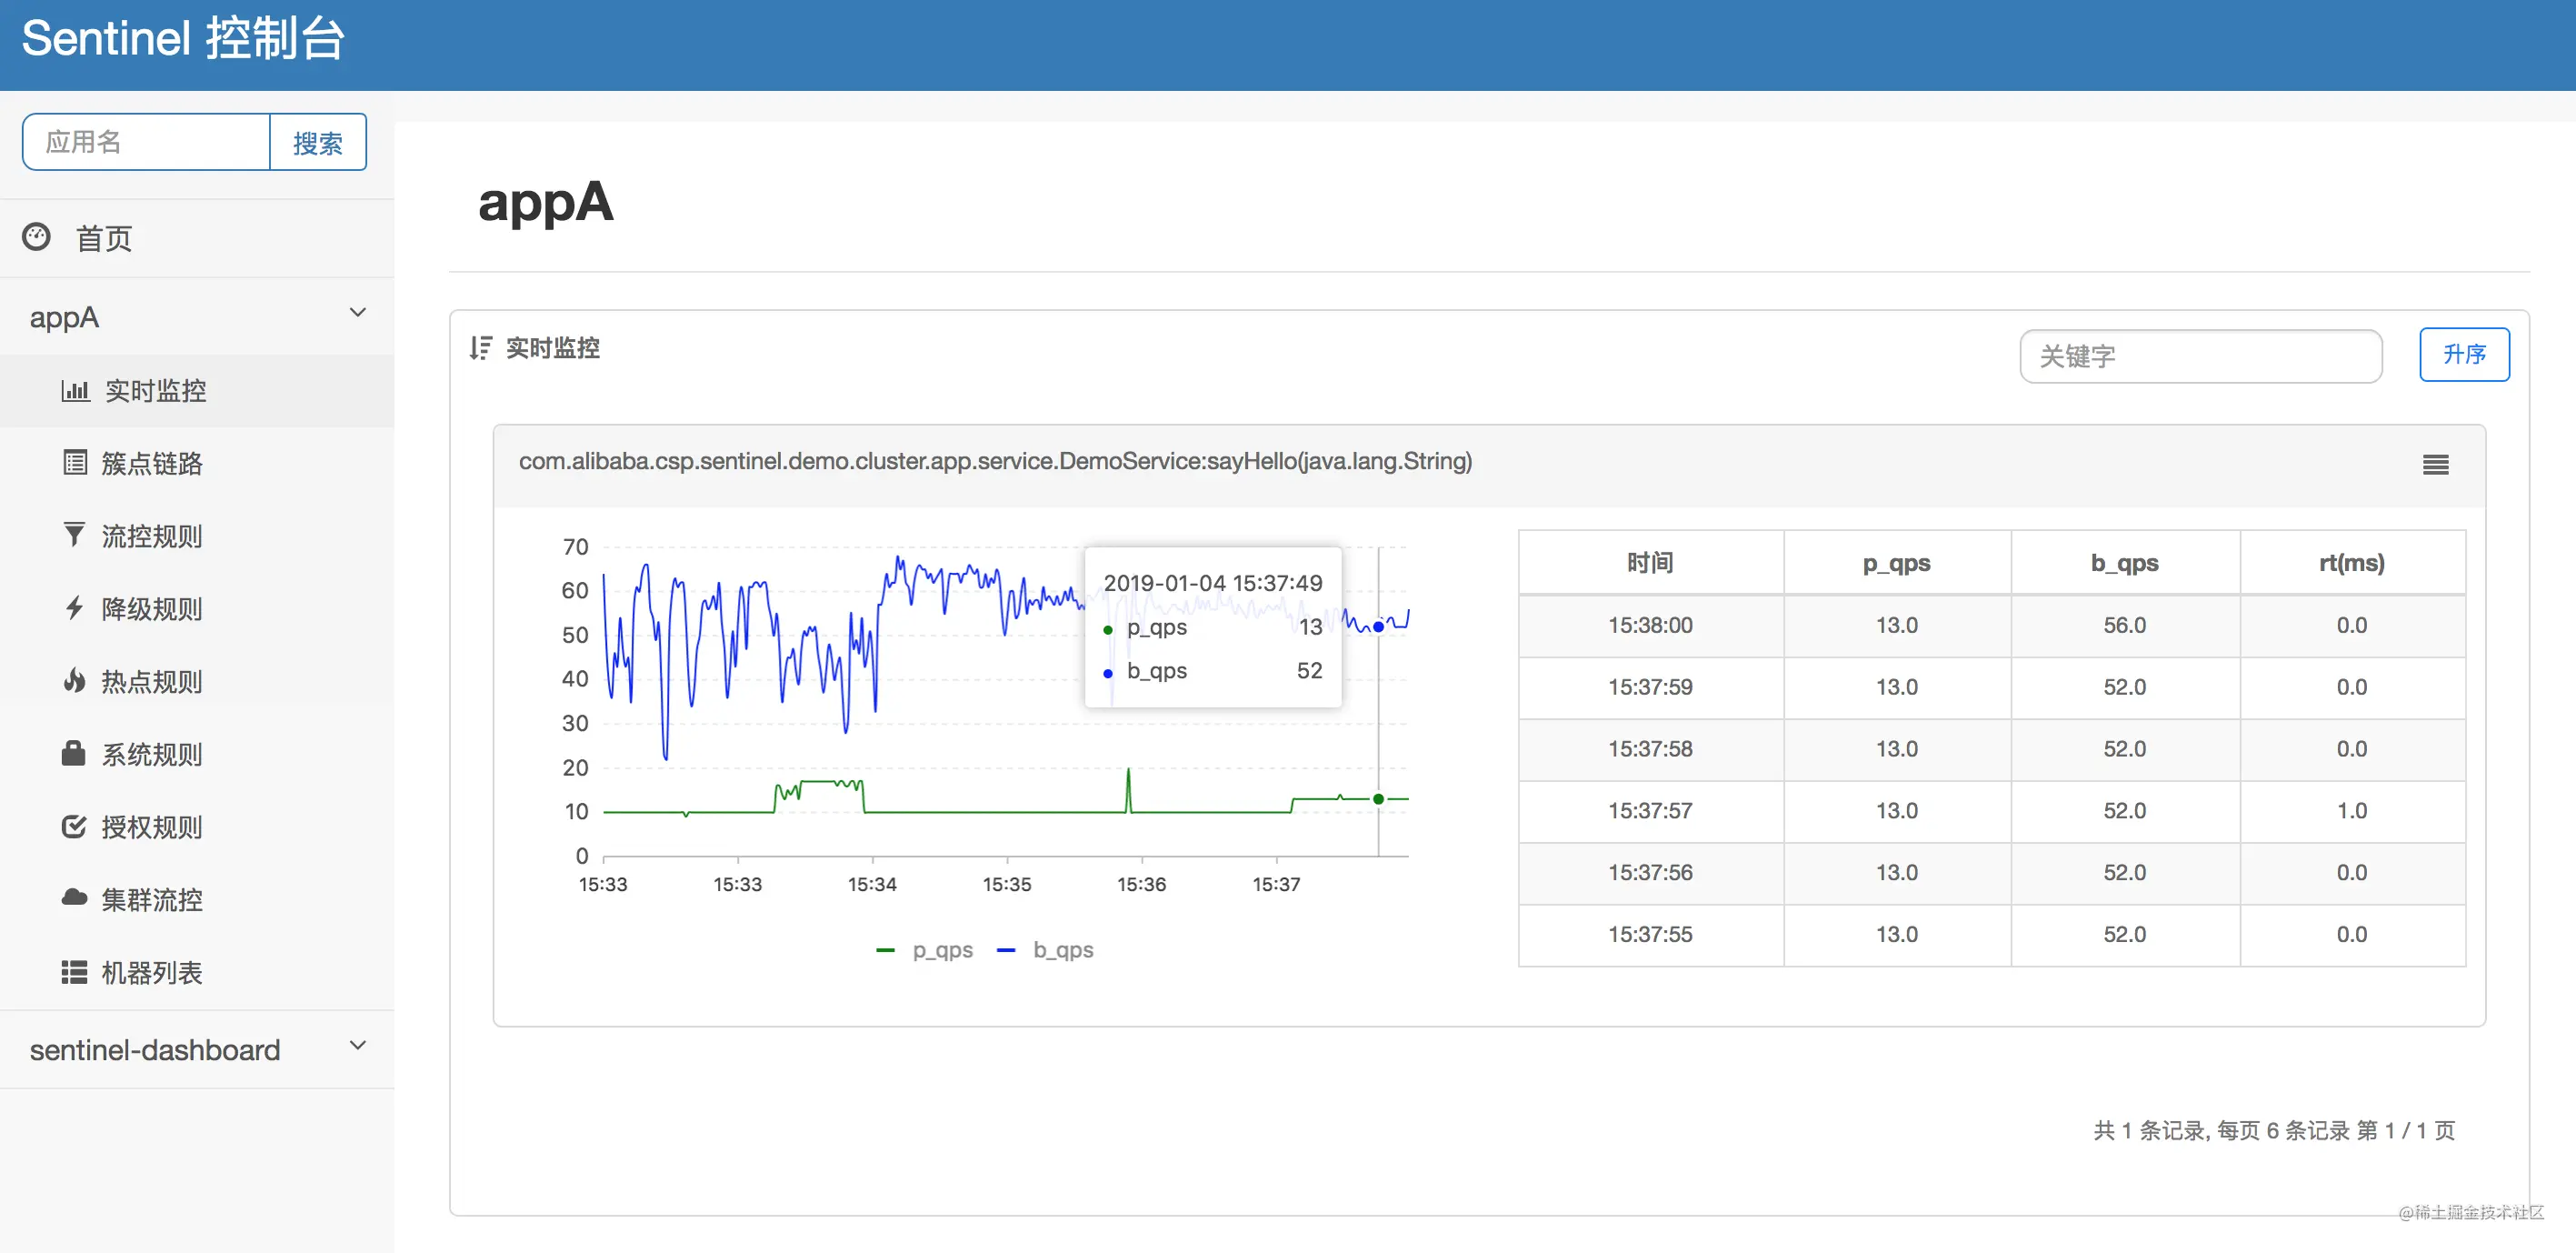Screen dimensions: 2576x1253
Task: Click the lock icon for 系统规则
Action: point(74,753)
